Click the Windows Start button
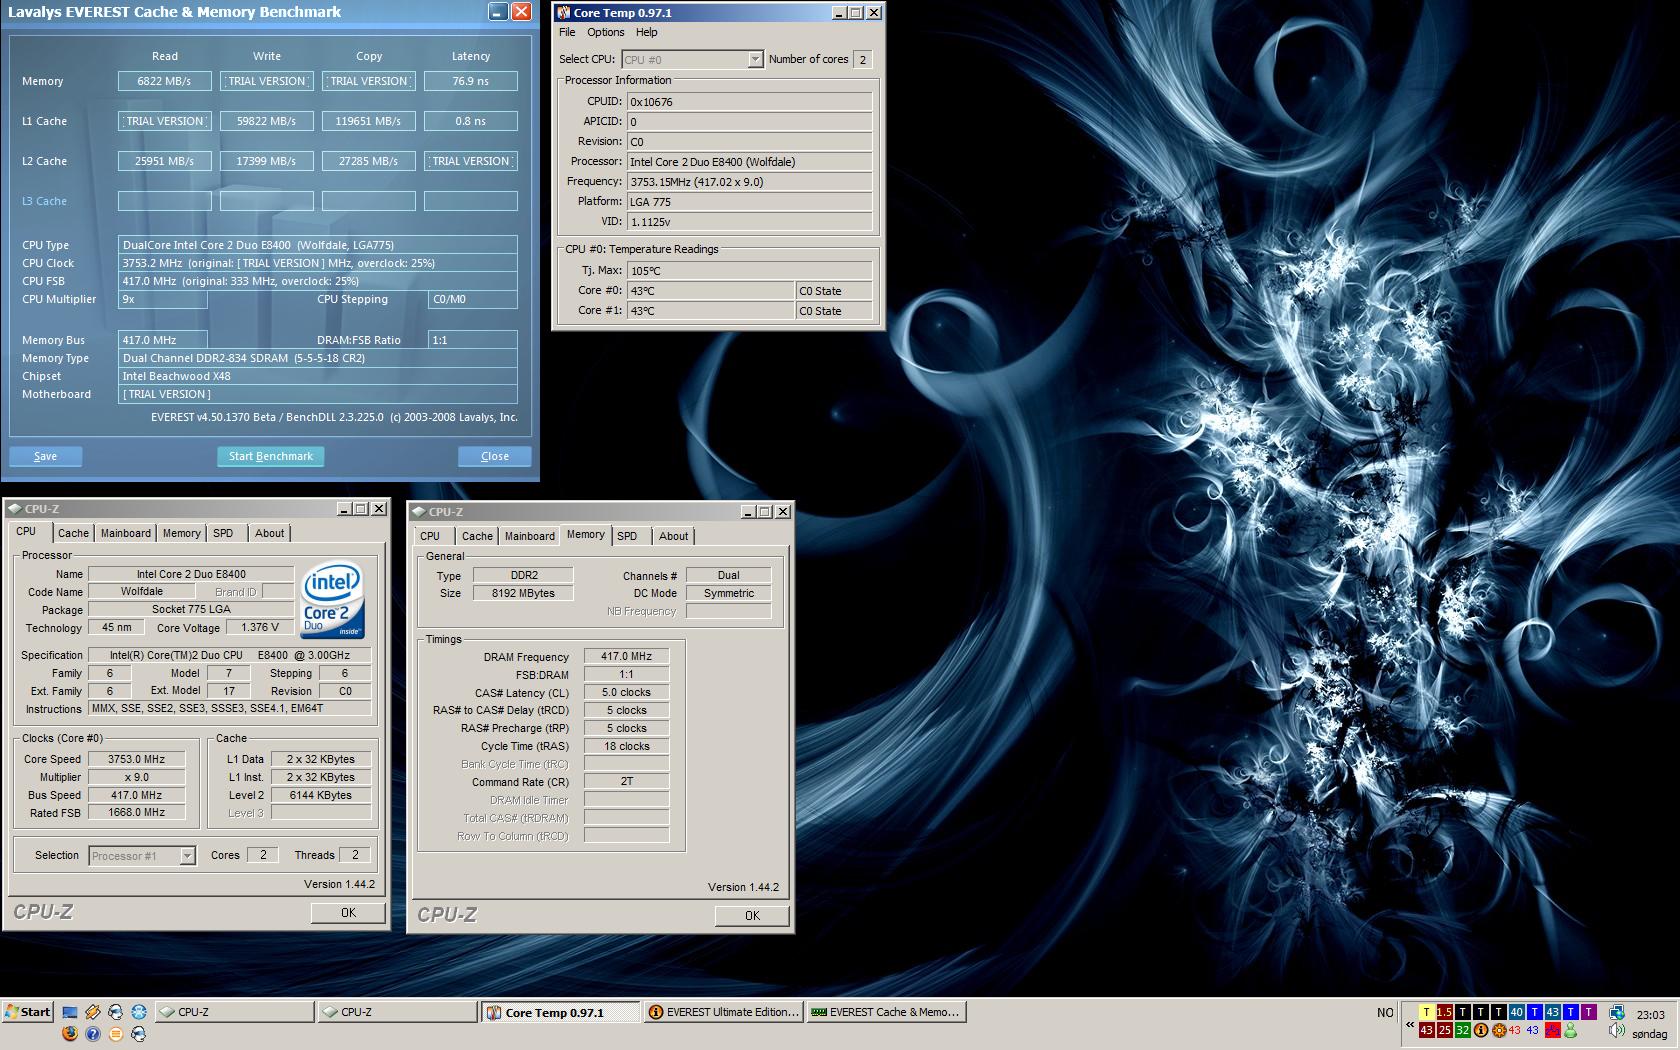The width and height of the screenshot is (1680, 1050). click(x=28, y=1012)
